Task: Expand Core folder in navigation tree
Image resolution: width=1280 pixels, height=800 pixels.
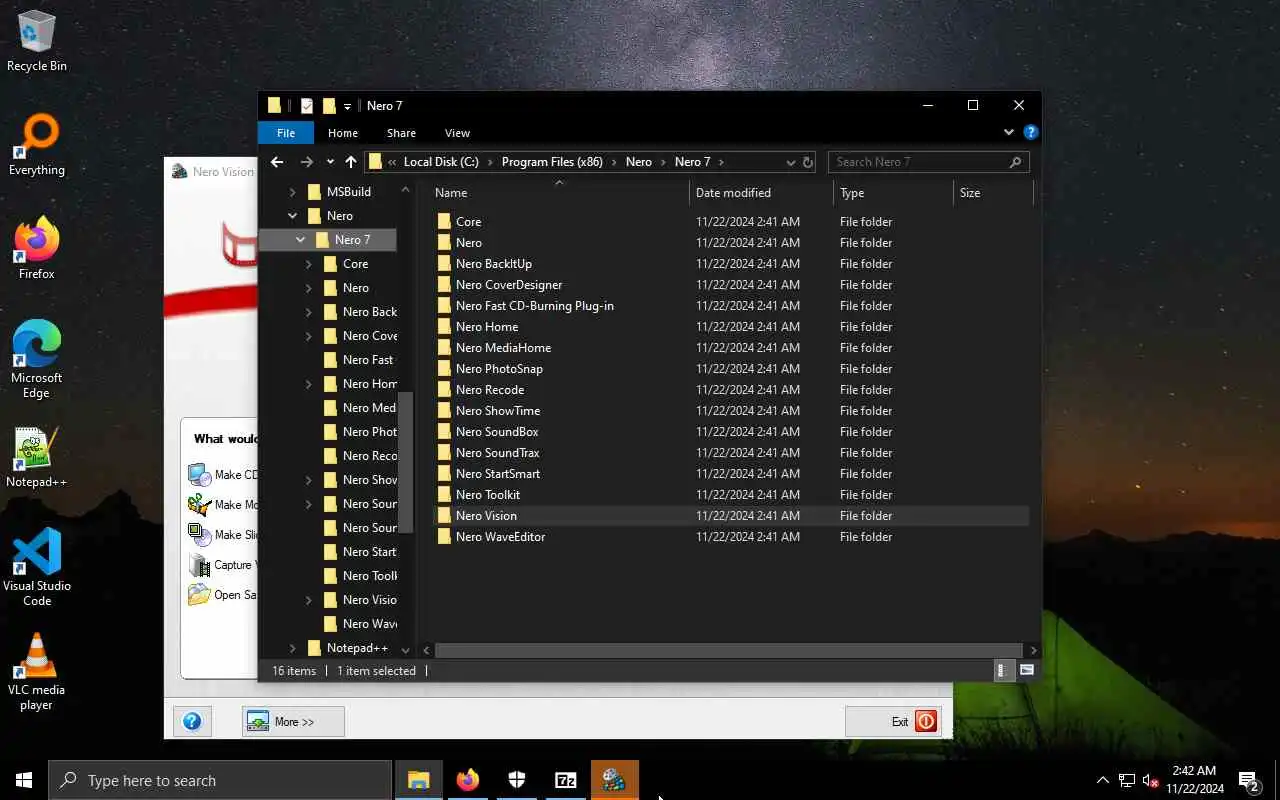Action: click(308, 264)
